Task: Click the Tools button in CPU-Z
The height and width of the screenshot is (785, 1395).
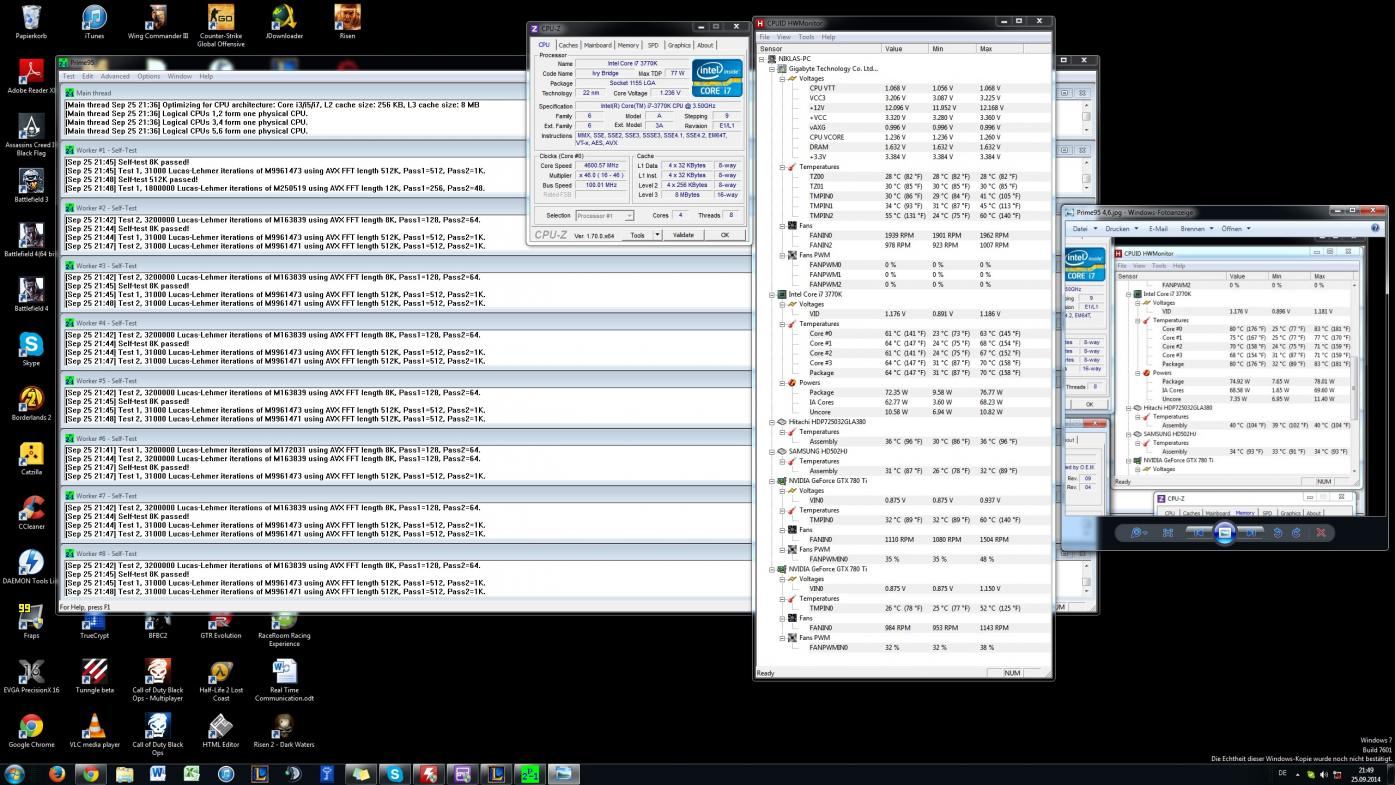Action: tap(637, 235)
